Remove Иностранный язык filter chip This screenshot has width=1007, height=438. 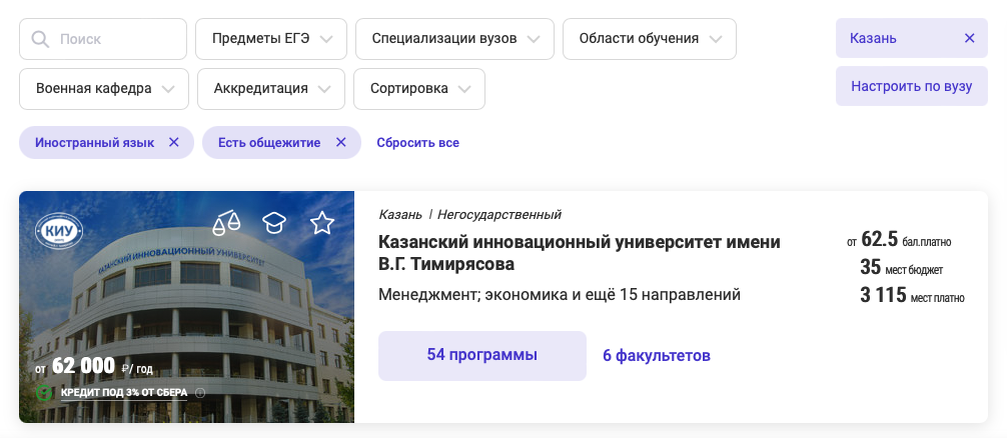(x=173, y=143)
